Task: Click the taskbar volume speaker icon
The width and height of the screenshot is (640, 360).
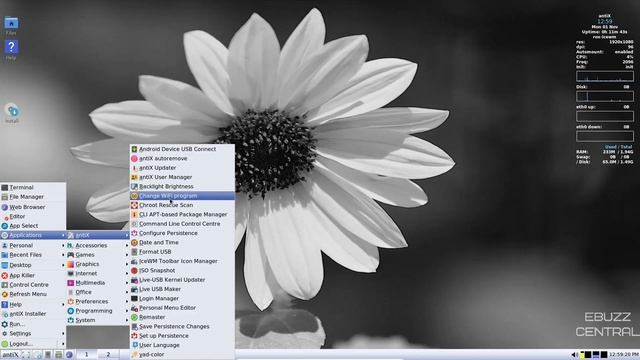Action: click(x=575, y=355)
